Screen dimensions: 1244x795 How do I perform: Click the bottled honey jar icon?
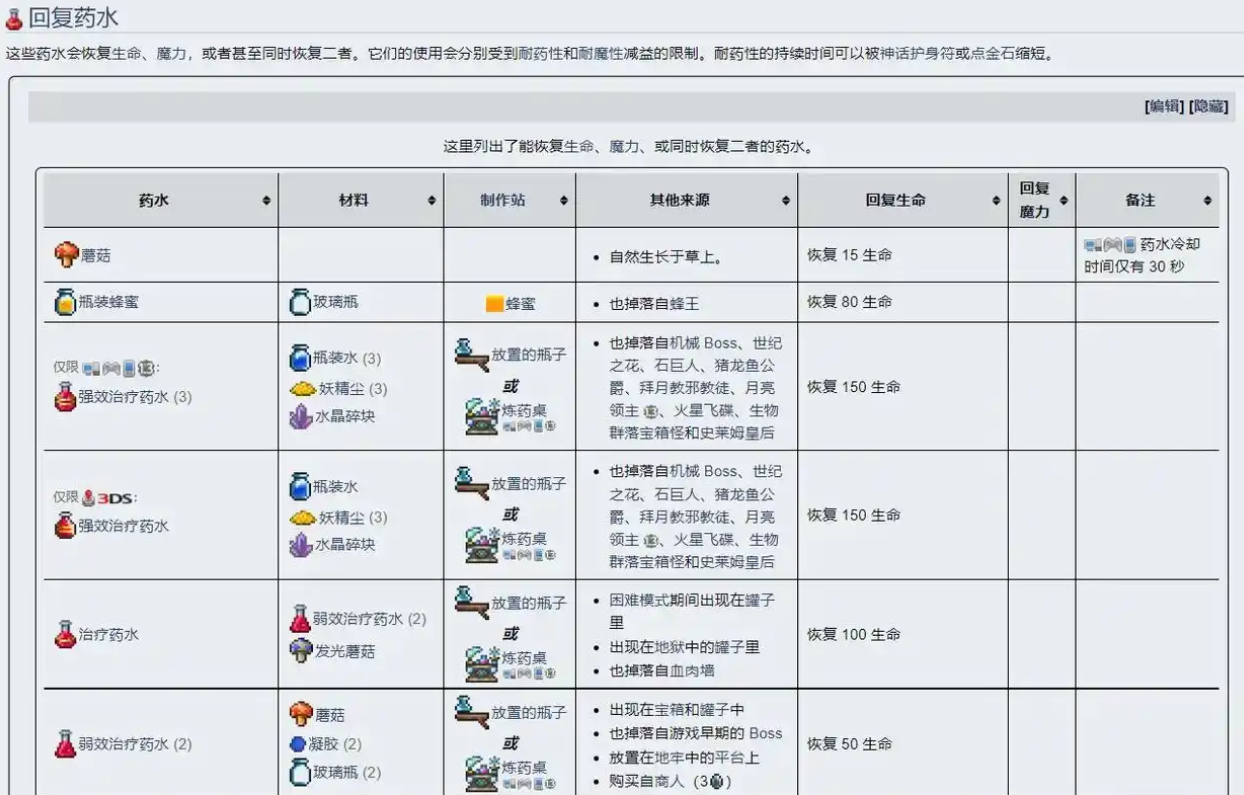66,301
